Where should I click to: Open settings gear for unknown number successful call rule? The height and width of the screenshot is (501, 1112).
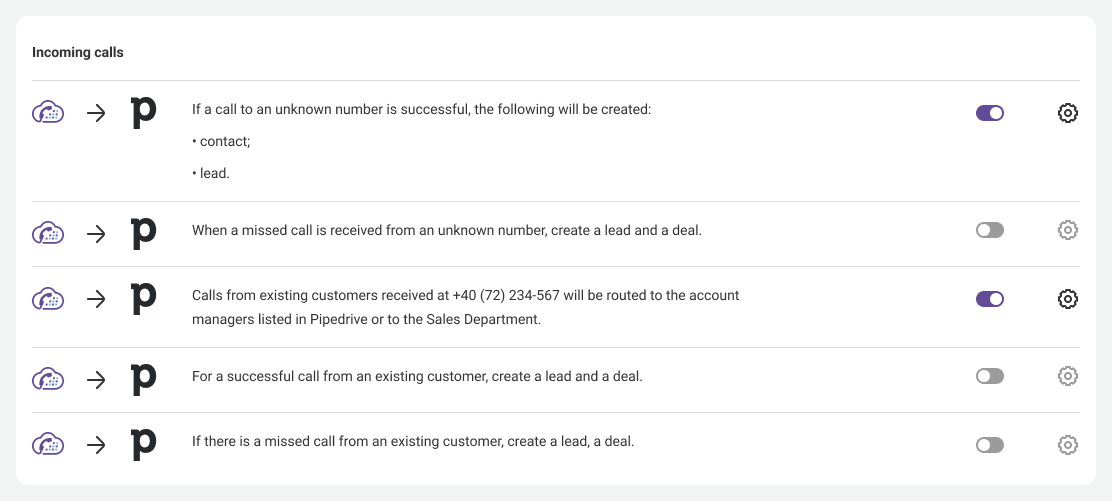(1067, 113)
